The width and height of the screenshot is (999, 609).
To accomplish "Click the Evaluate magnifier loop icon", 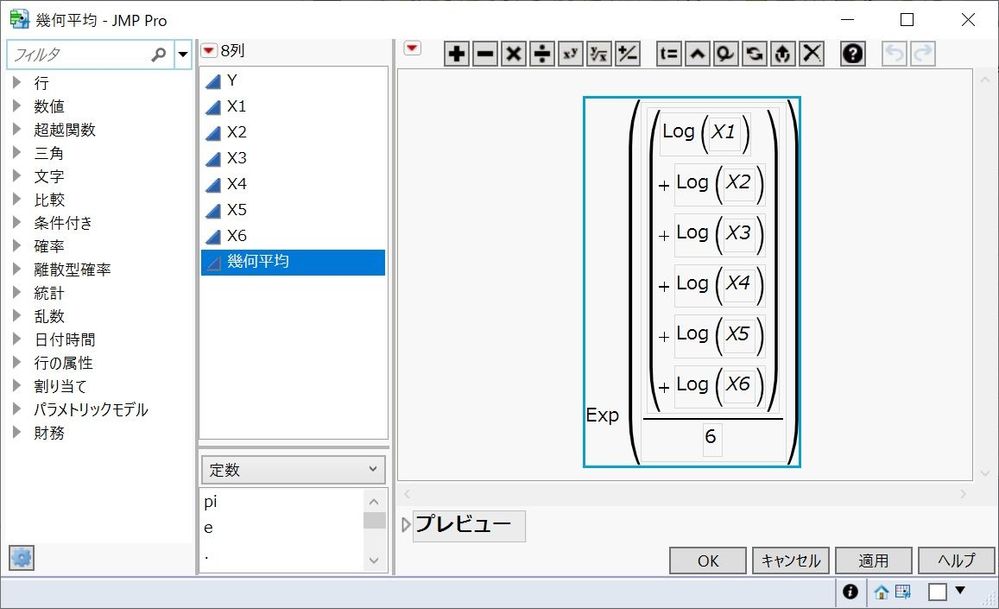I will pos(726,54).
